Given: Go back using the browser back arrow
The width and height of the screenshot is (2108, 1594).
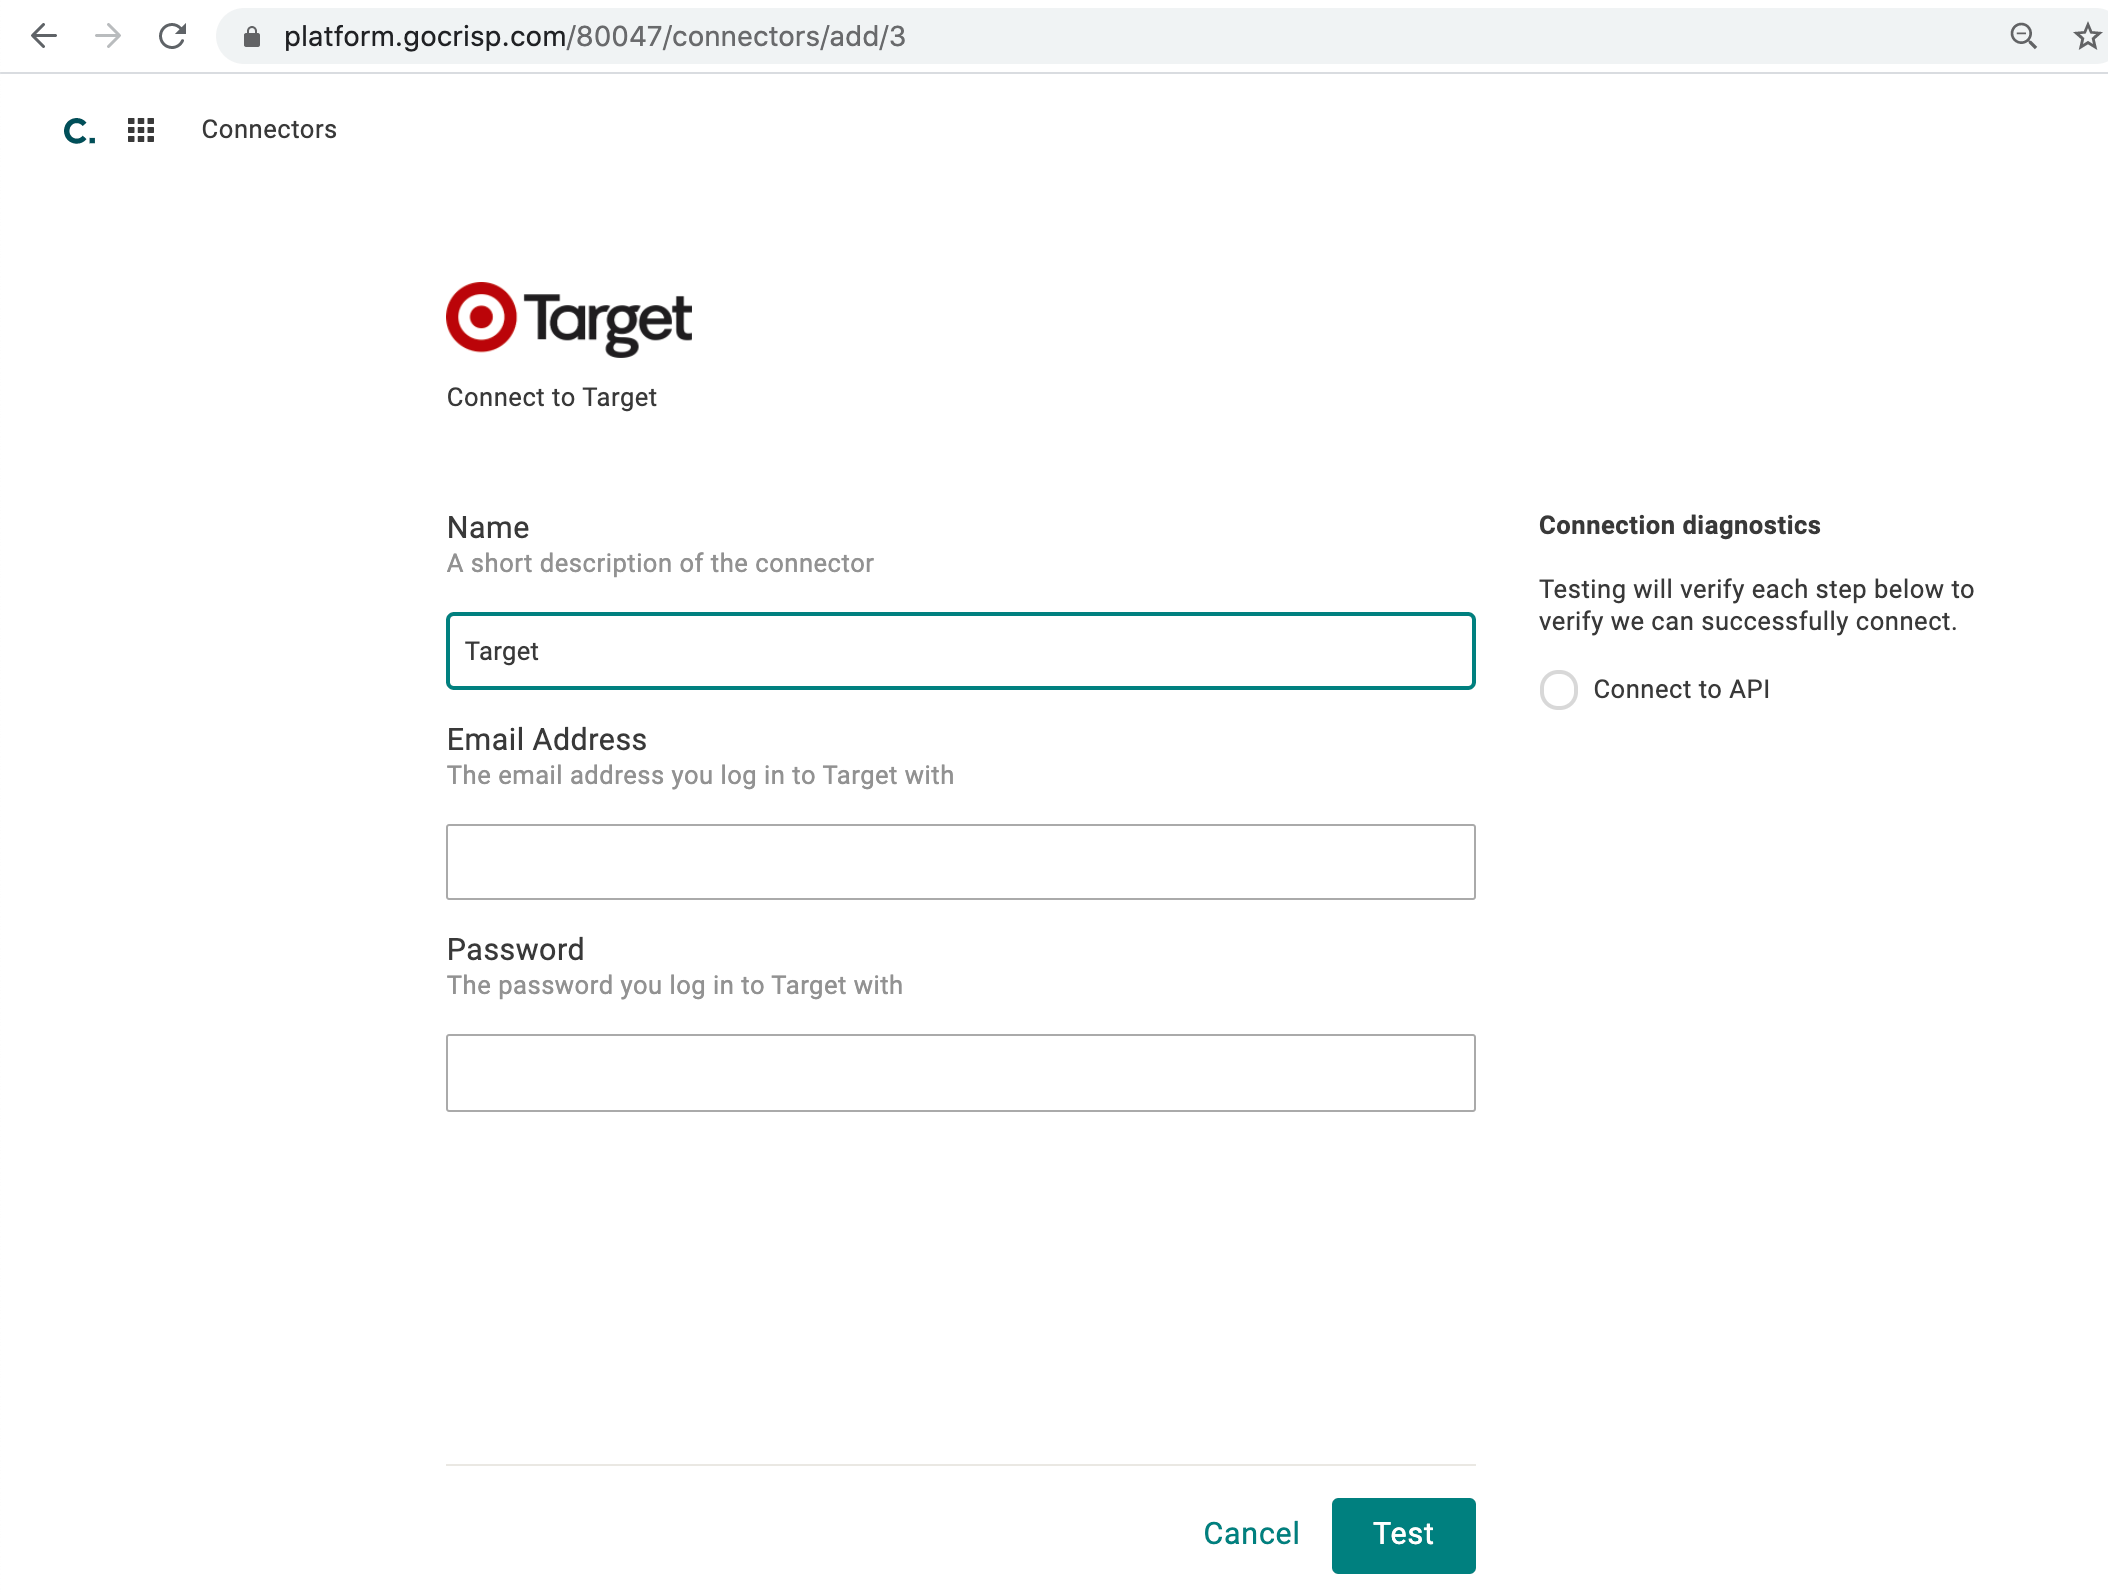Looking at the screenshot, I should [44, 36].
